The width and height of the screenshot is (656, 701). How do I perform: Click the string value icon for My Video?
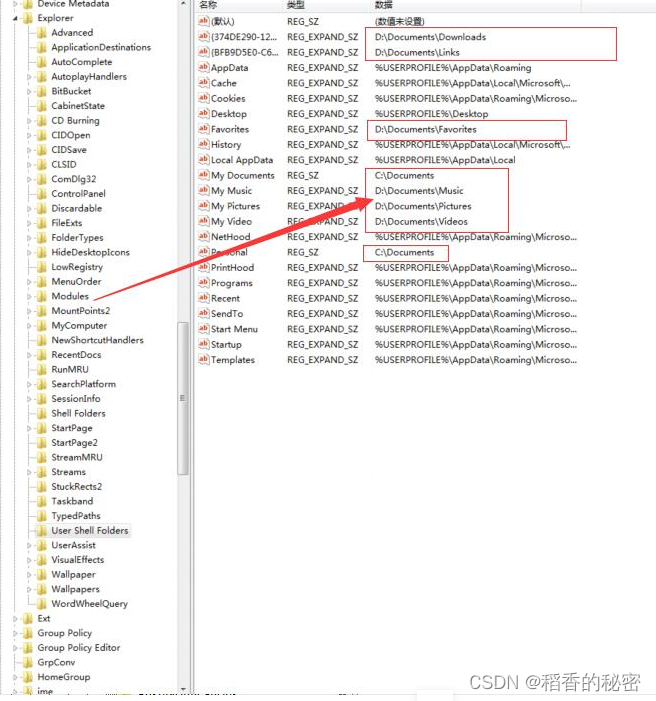(203, 221)
